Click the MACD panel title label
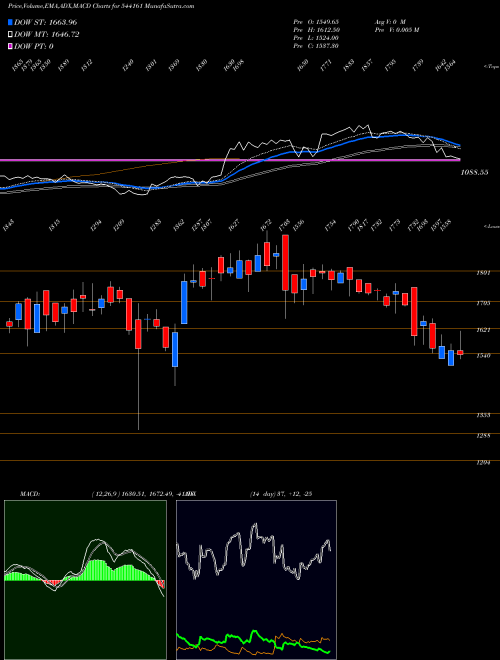The image size is (500, 660). 29,494
